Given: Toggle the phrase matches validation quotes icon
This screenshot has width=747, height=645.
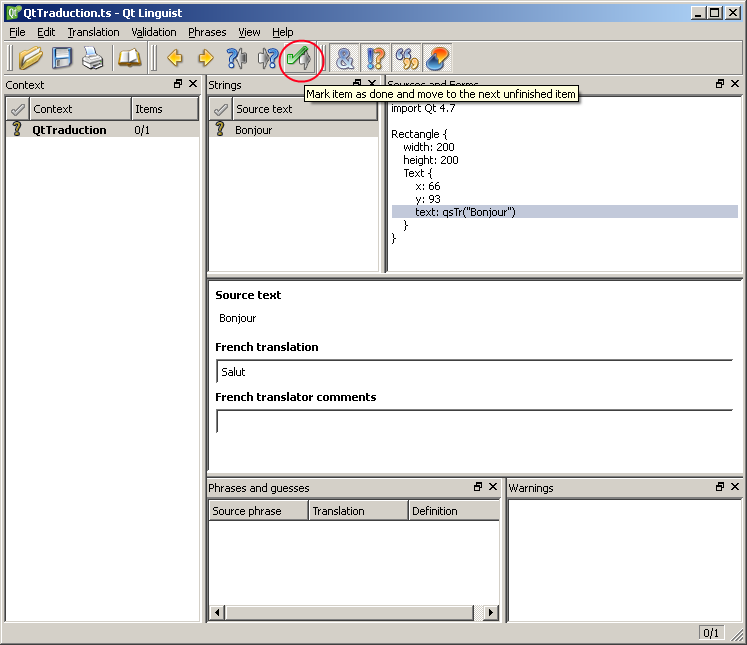Looking at the screenshot, I should pos(406,59).
